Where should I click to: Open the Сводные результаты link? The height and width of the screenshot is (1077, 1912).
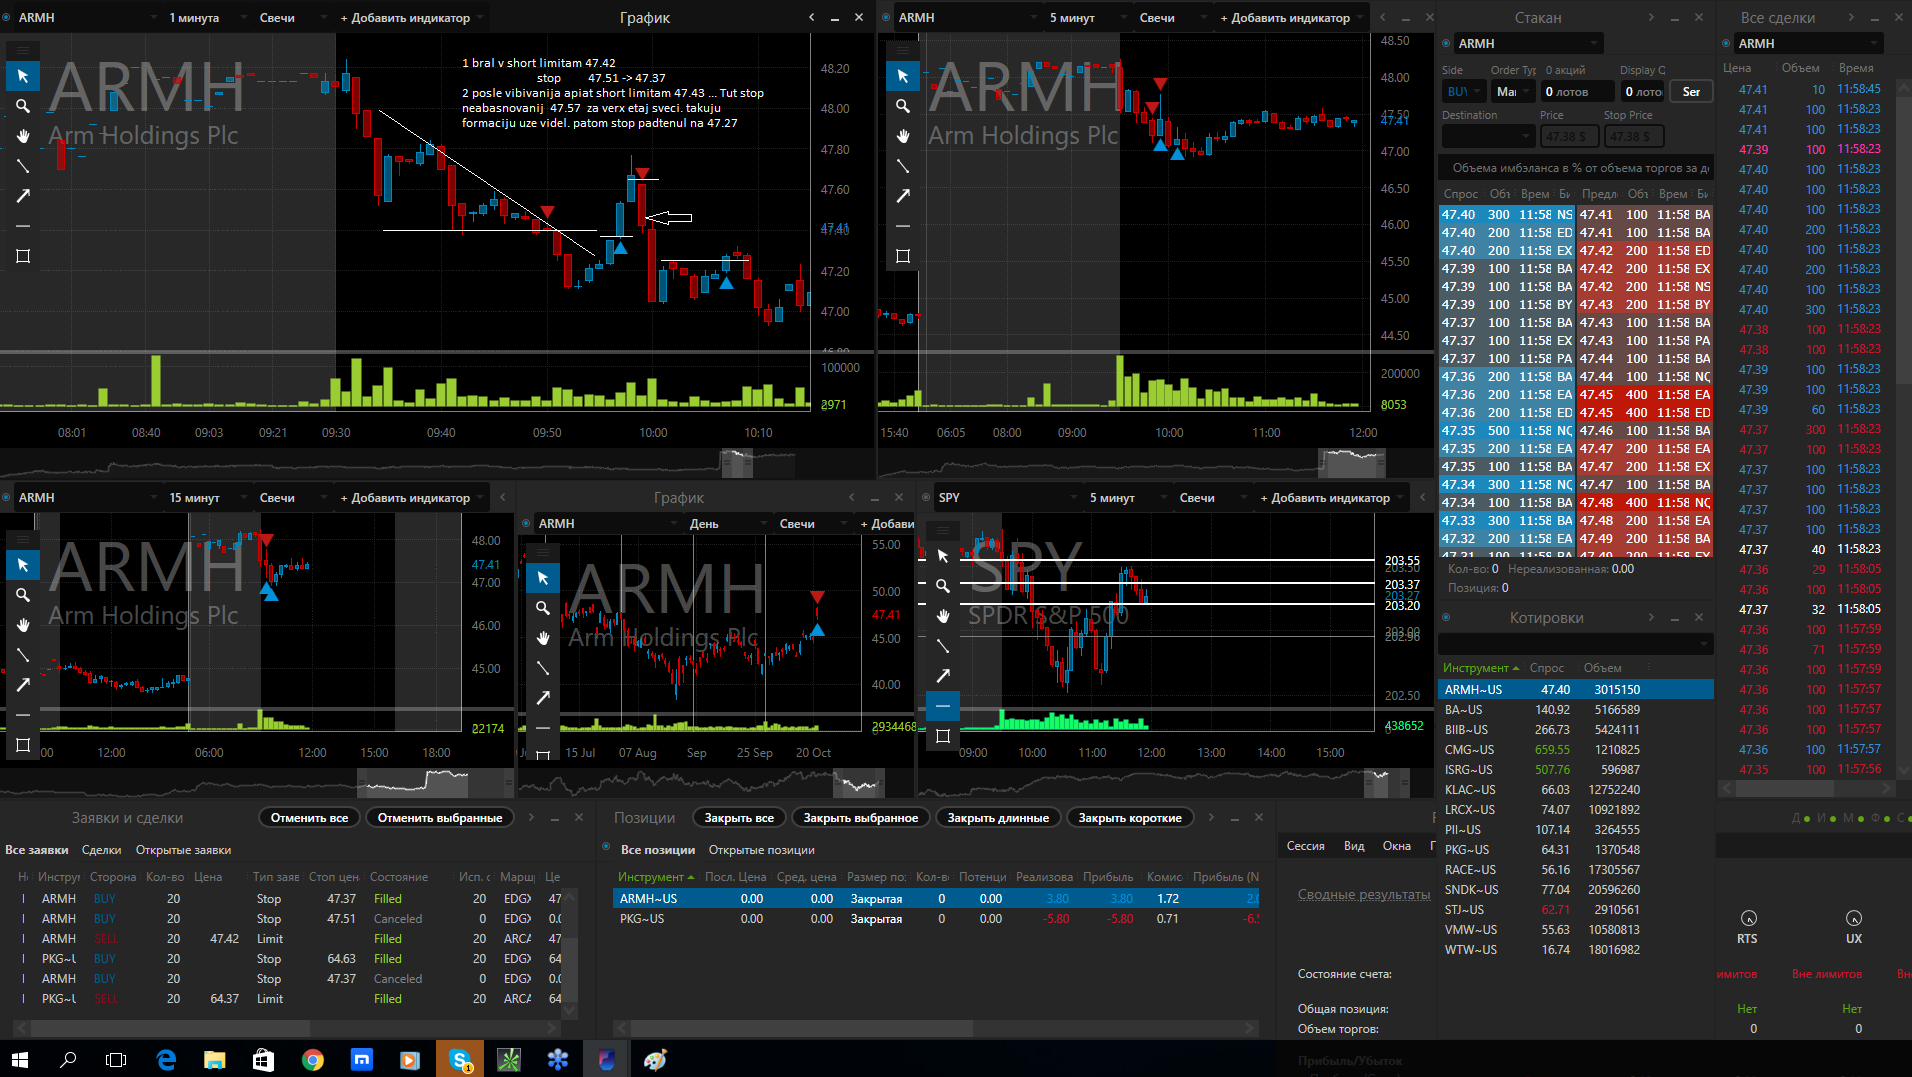click(x=1364, y=894)
